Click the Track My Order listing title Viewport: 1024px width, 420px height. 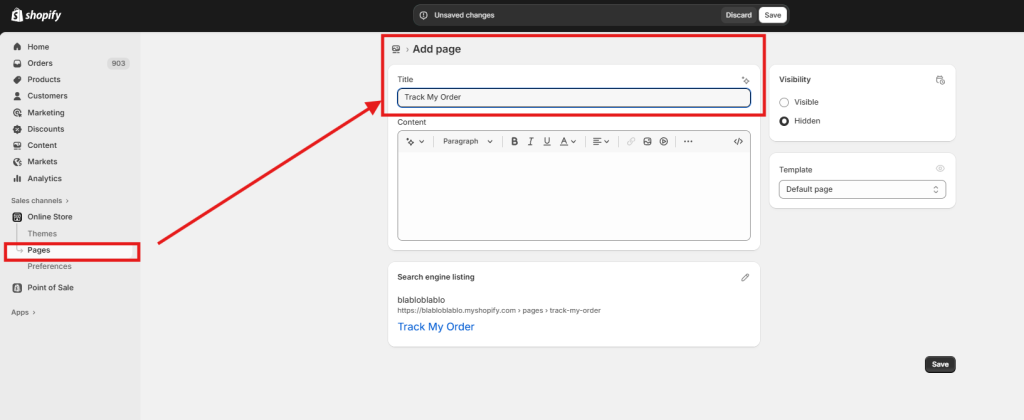click(x=436, y=327)
